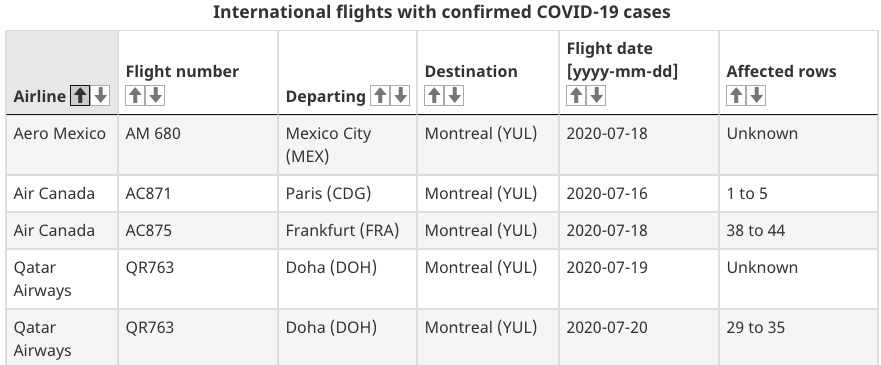
Task: Click the Frankfurt (FRA) departing cell
Action: (x=347, y=231)
